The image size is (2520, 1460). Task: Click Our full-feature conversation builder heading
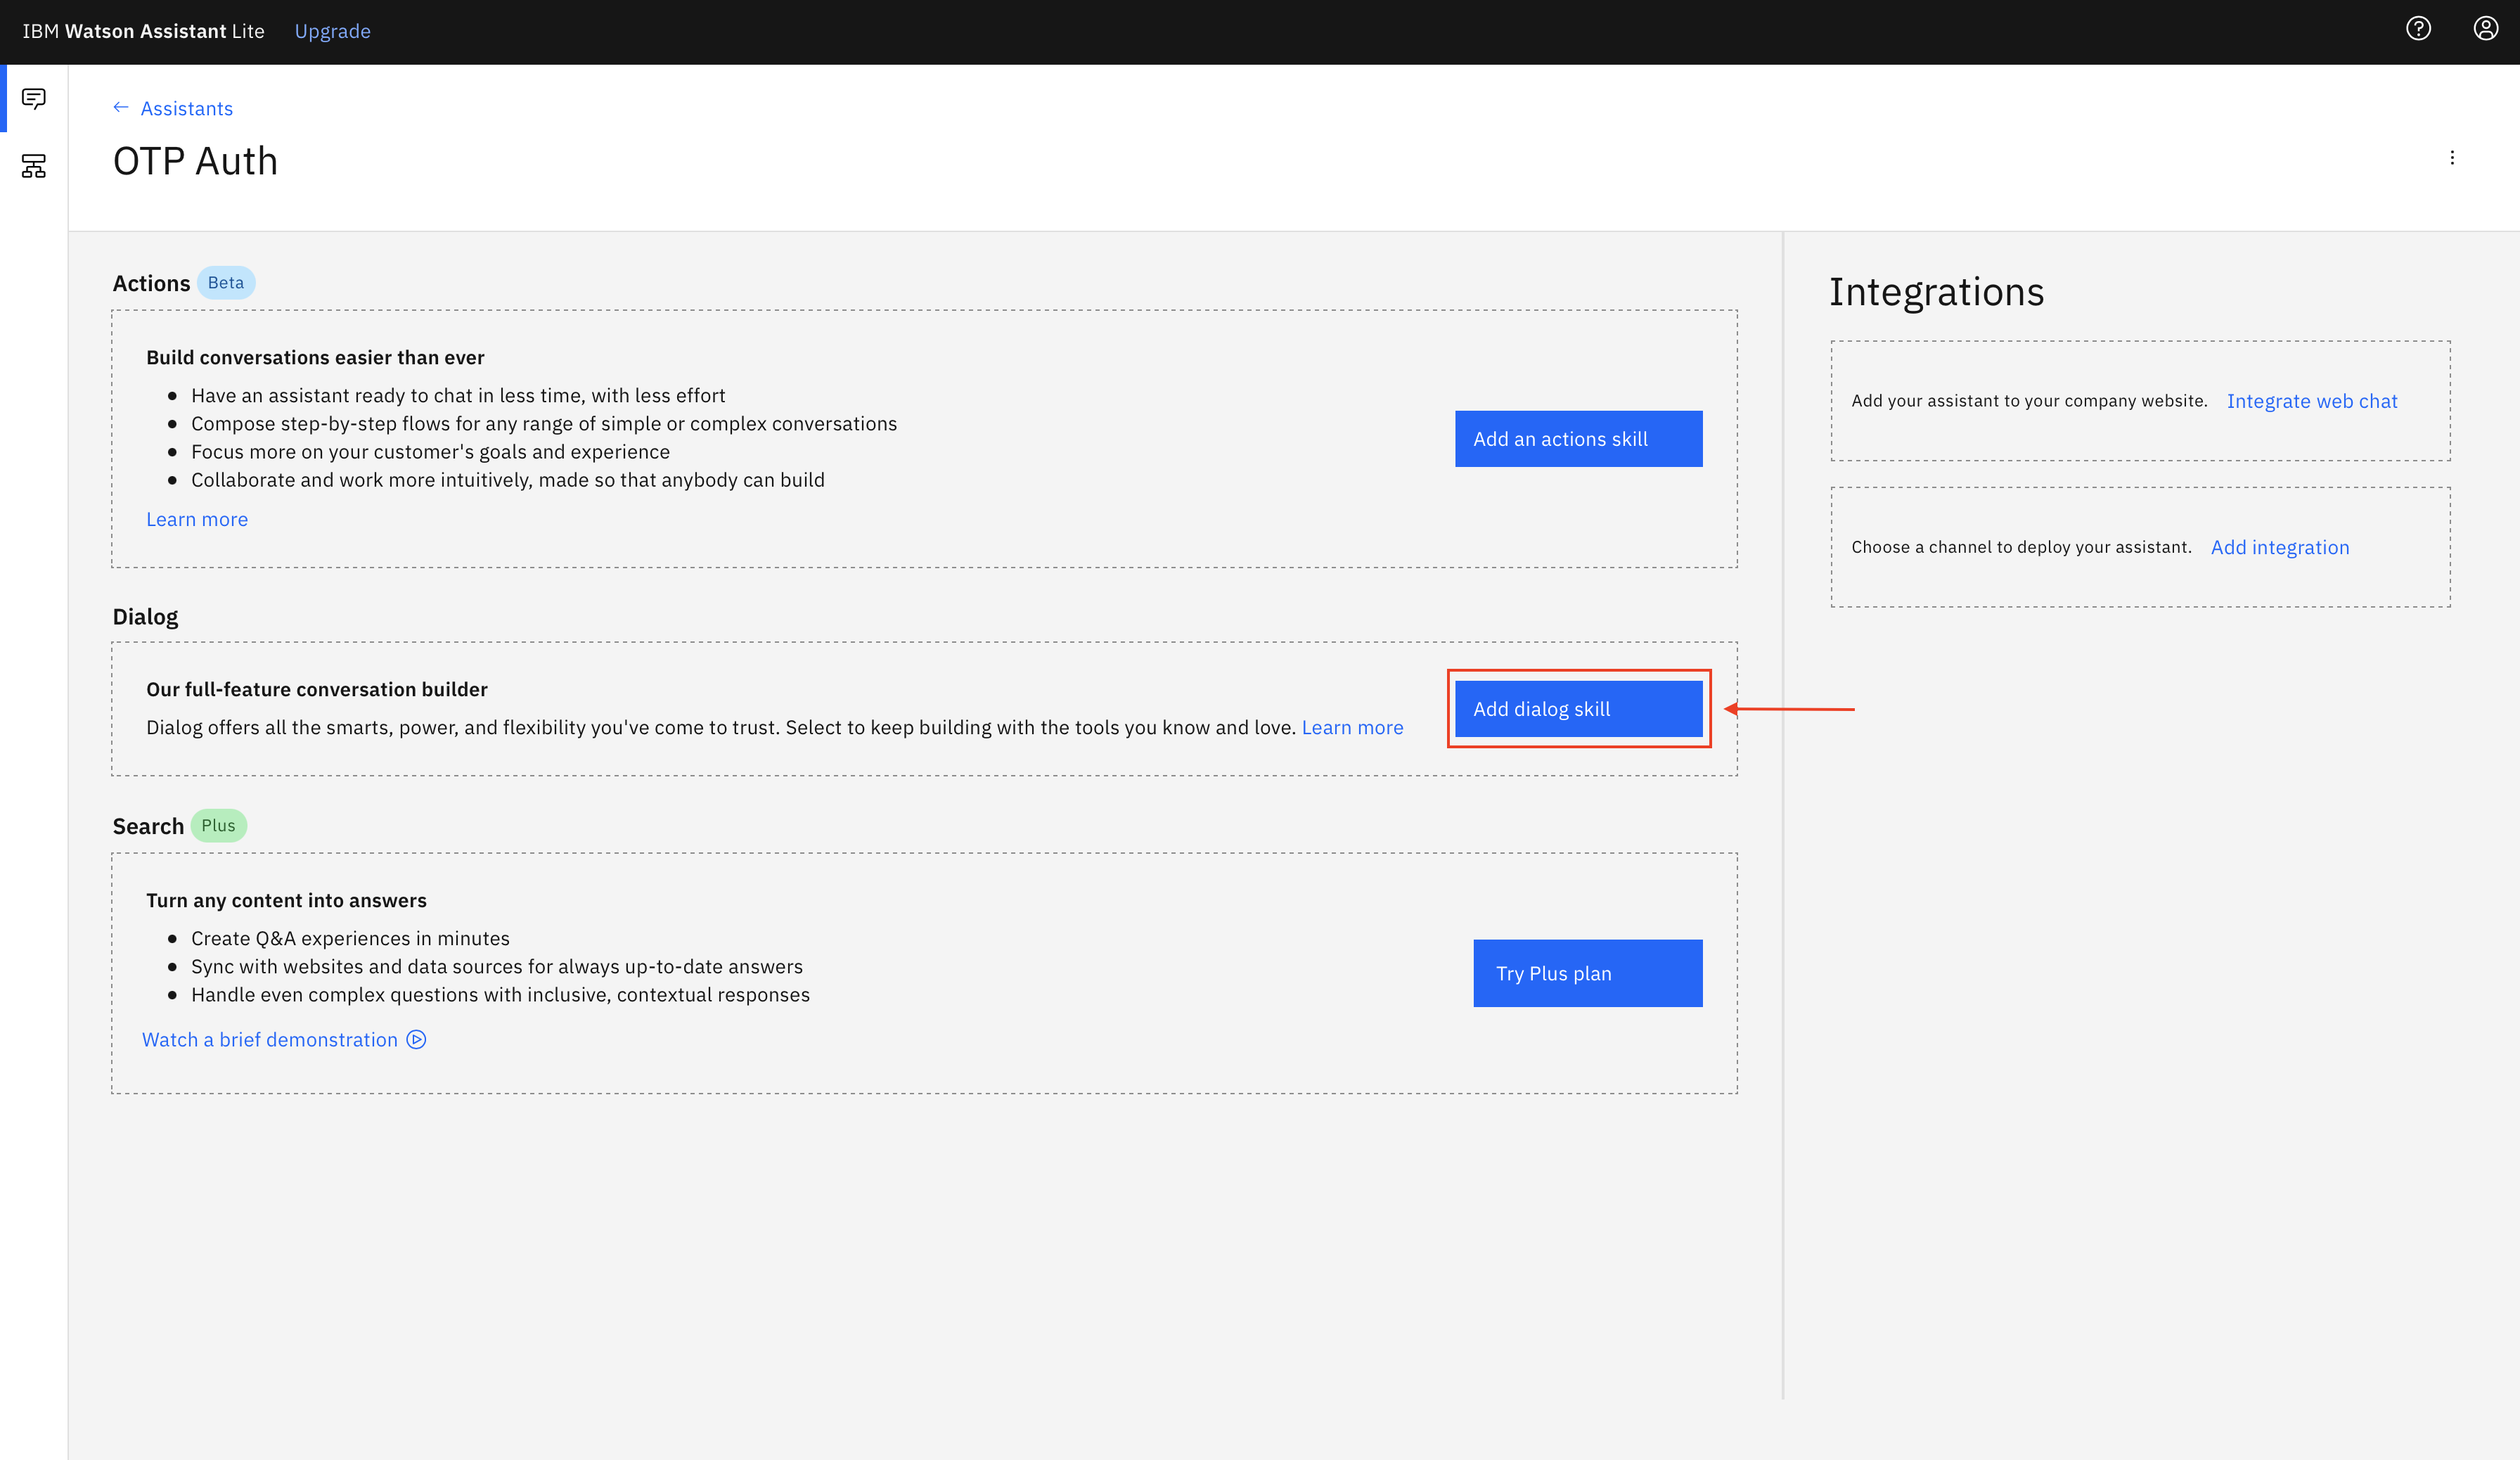317,690
